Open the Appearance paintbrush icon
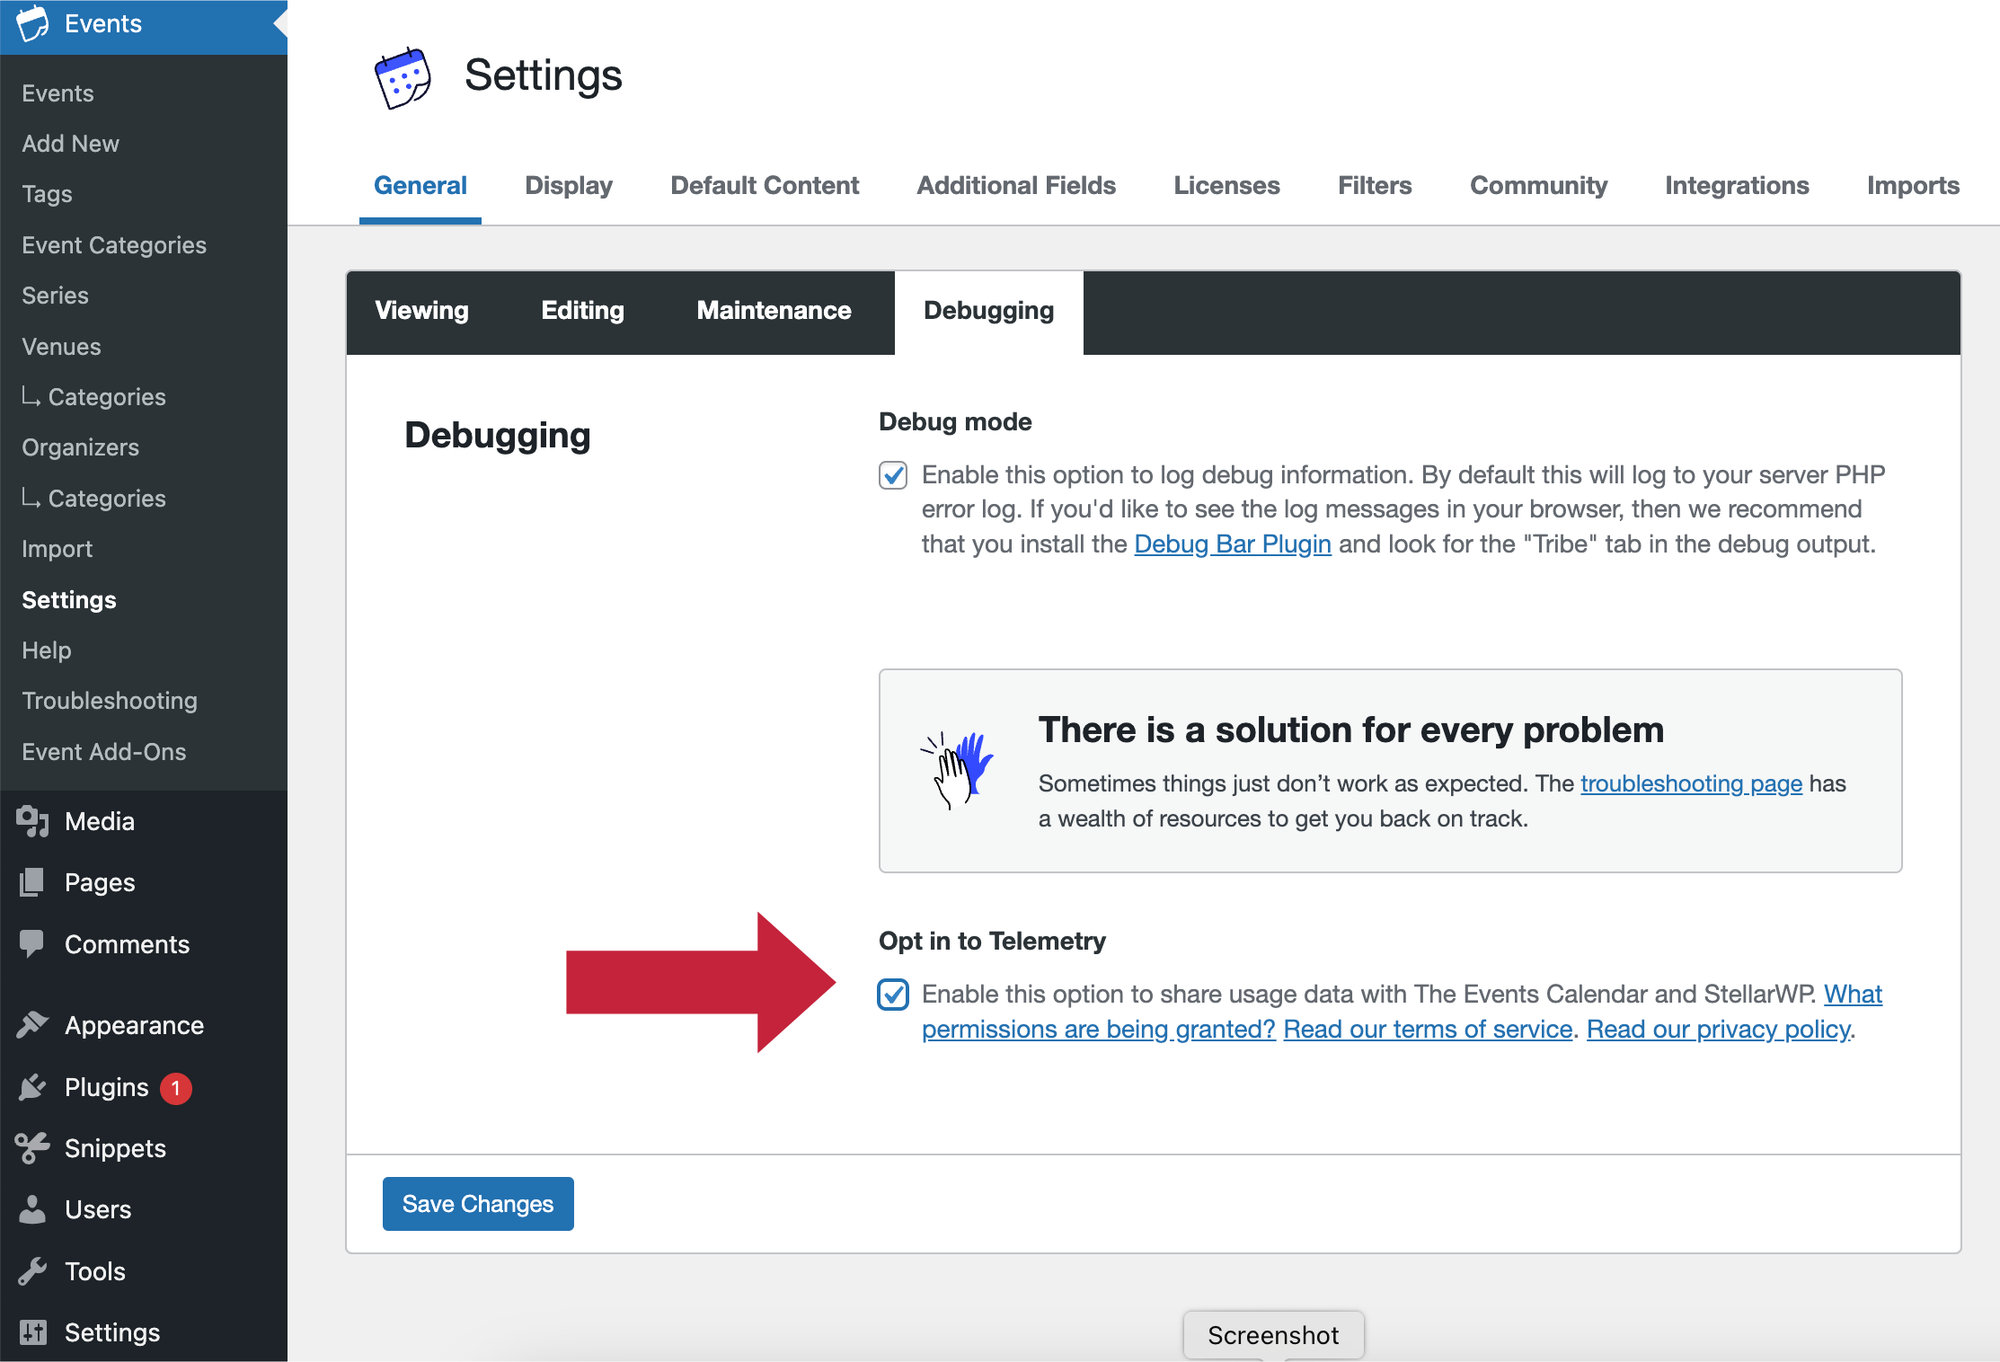The height and width of the screenshot is (1362, 2000). (x=33, y=1024)
